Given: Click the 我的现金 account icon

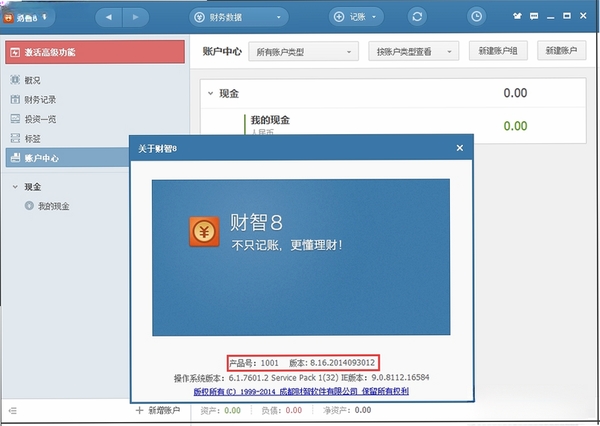Looking at the screenshot, I should coord(29,206).
